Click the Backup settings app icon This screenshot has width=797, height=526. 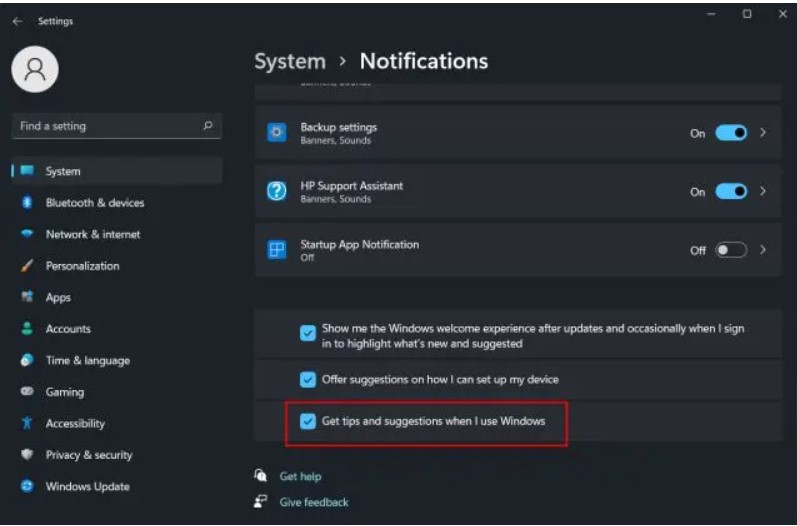click(278, 133)
